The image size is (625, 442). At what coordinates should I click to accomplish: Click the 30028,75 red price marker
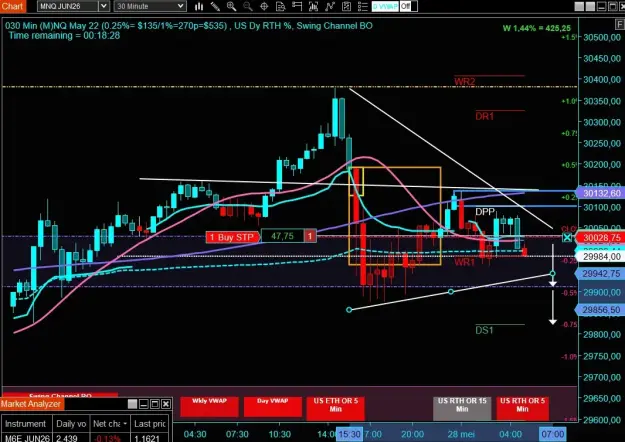point(601,238)
